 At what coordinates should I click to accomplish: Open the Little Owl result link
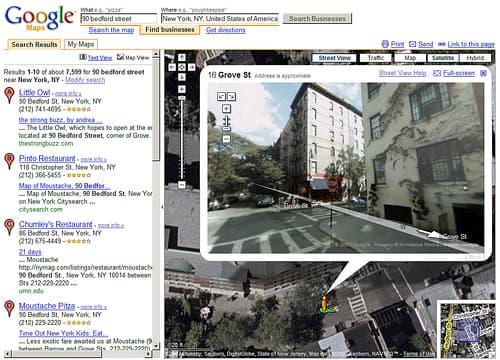coord(35,92)
